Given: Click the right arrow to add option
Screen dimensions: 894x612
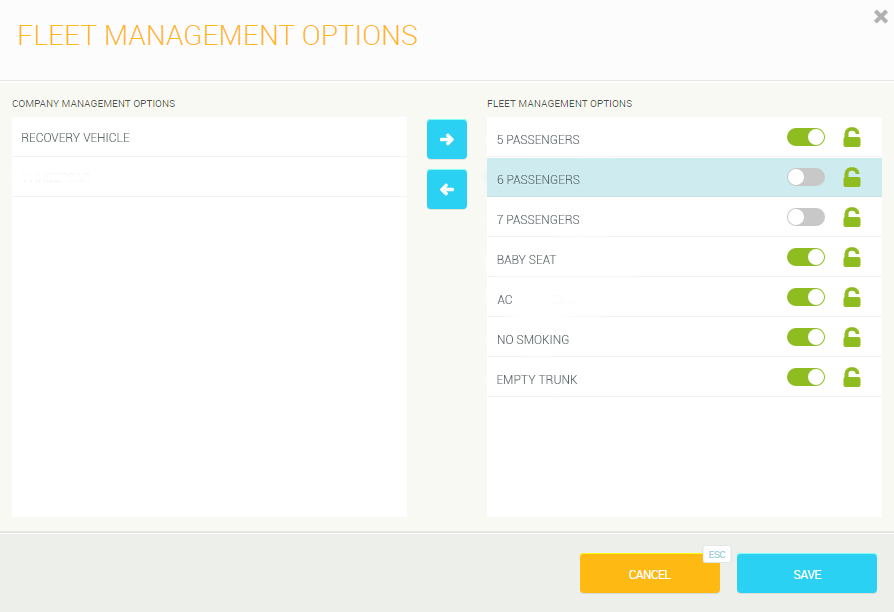Looking at the screenshot, I should (x=447, y=139).
